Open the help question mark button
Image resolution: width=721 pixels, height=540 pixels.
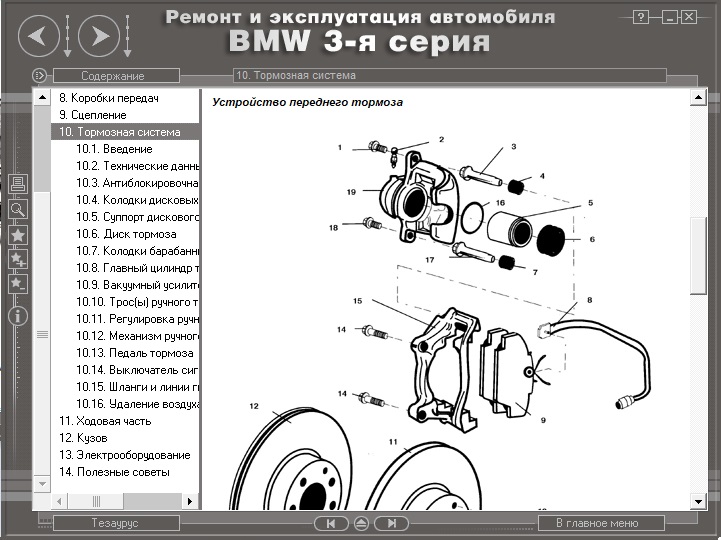coord(641,17)
